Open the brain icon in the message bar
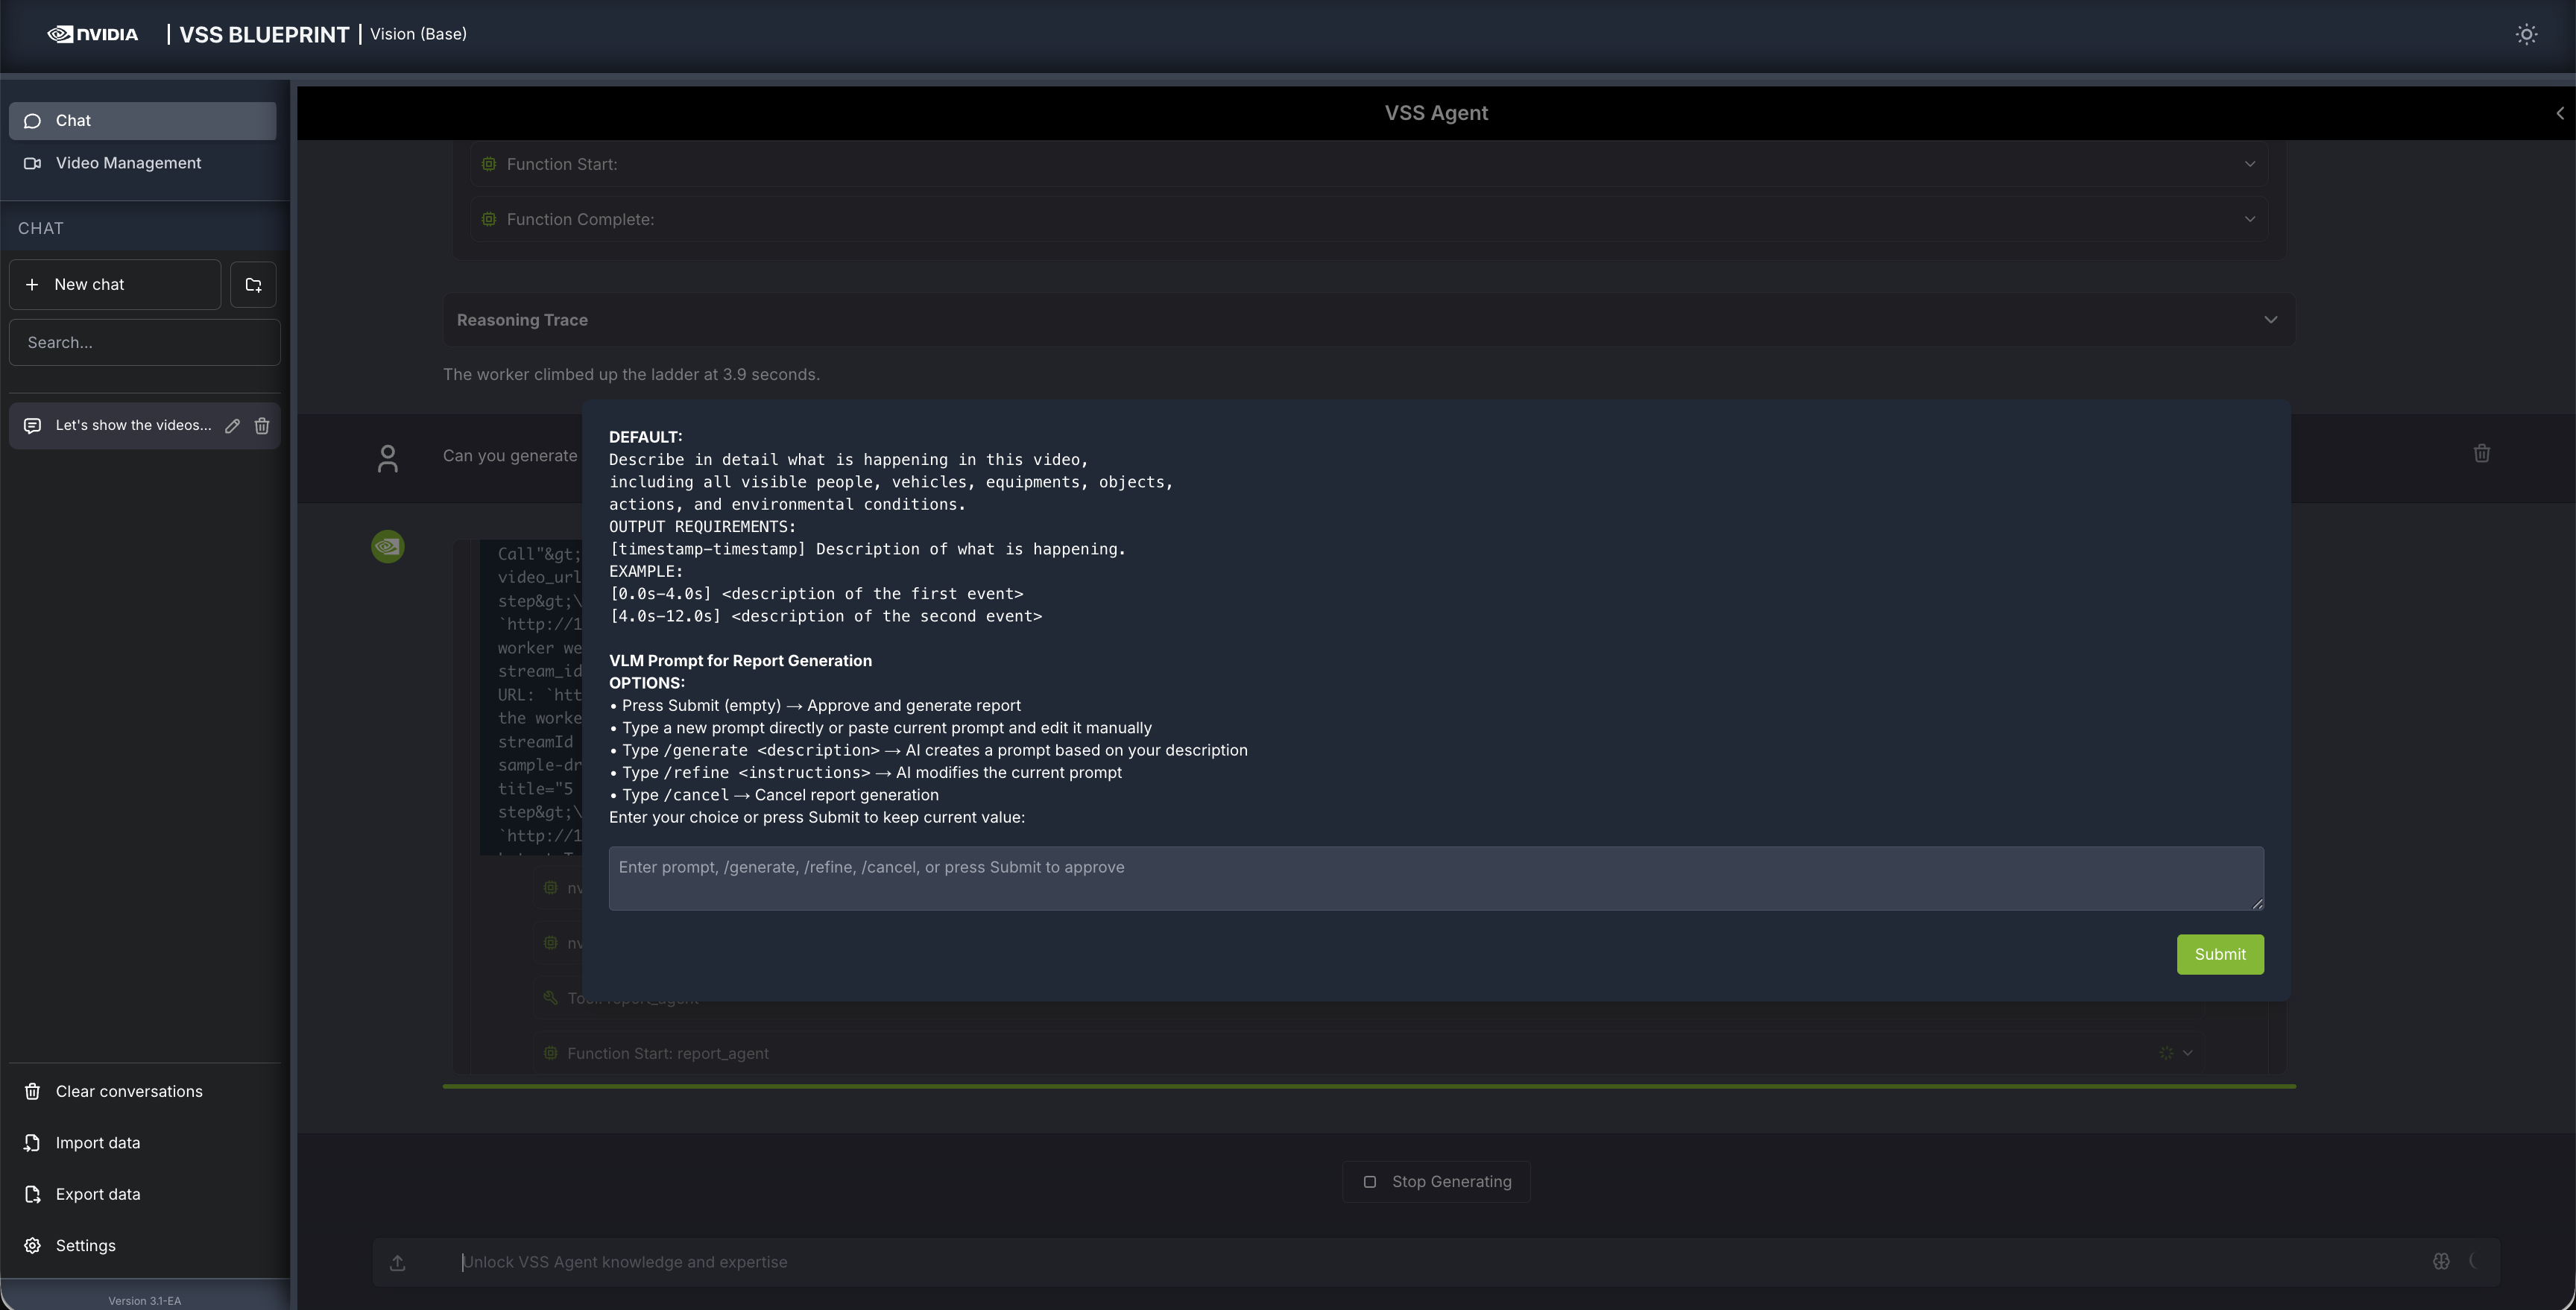This screenshot has width=2576, height=1310. tap(2440, 1261)
